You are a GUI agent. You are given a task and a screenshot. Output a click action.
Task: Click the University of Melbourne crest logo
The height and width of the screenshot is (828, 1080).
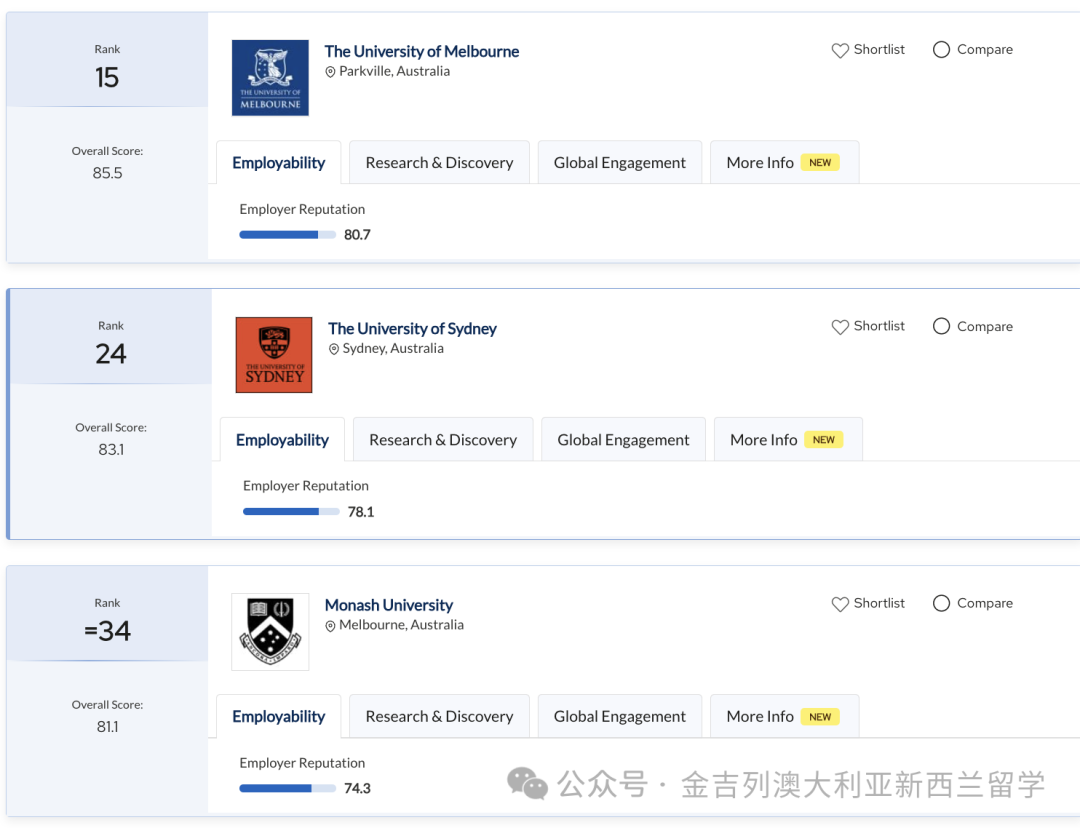[270, 78]
